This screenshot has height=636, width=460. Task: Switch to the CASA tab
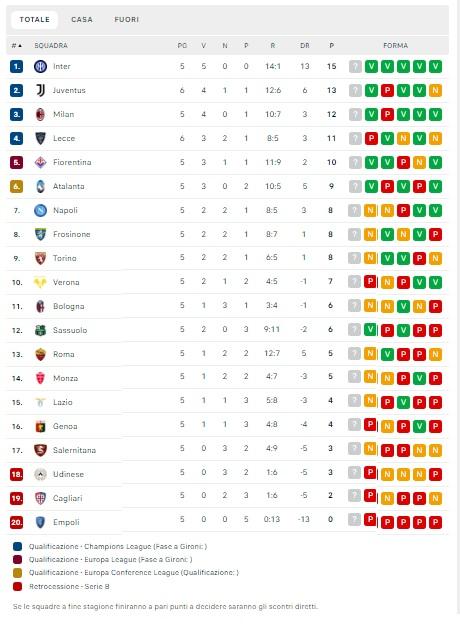[82, 19]
